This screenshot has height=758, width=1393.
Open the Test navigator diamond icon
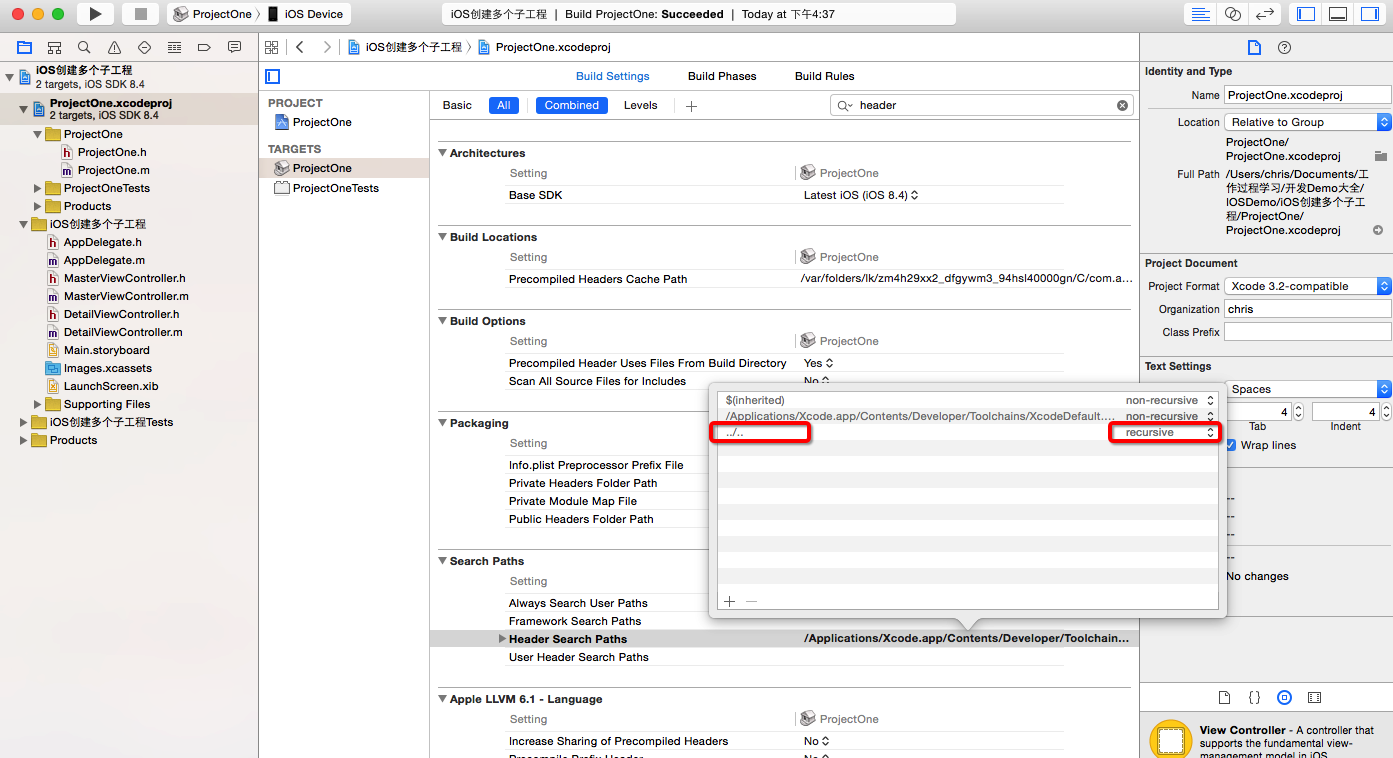(x=144, y=47)
